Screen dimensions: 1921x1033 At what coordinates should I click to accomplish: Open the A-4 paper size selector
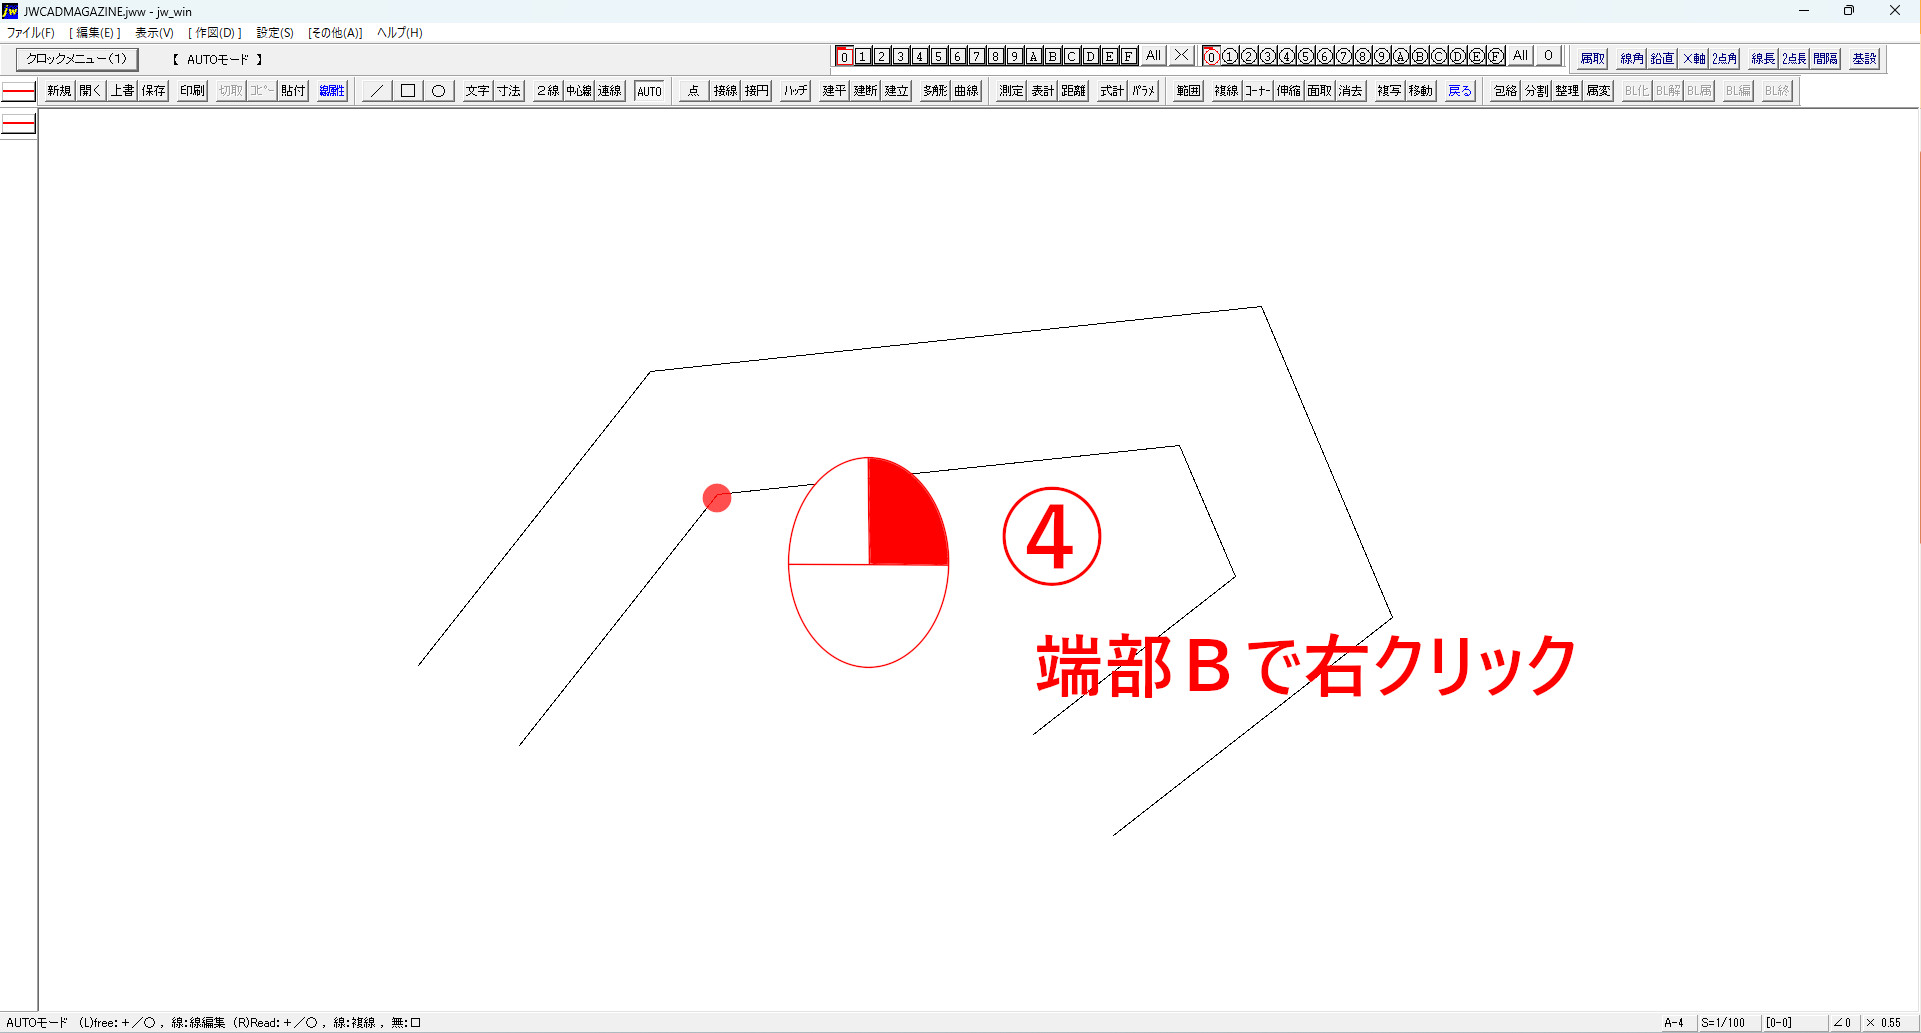1674,1023
